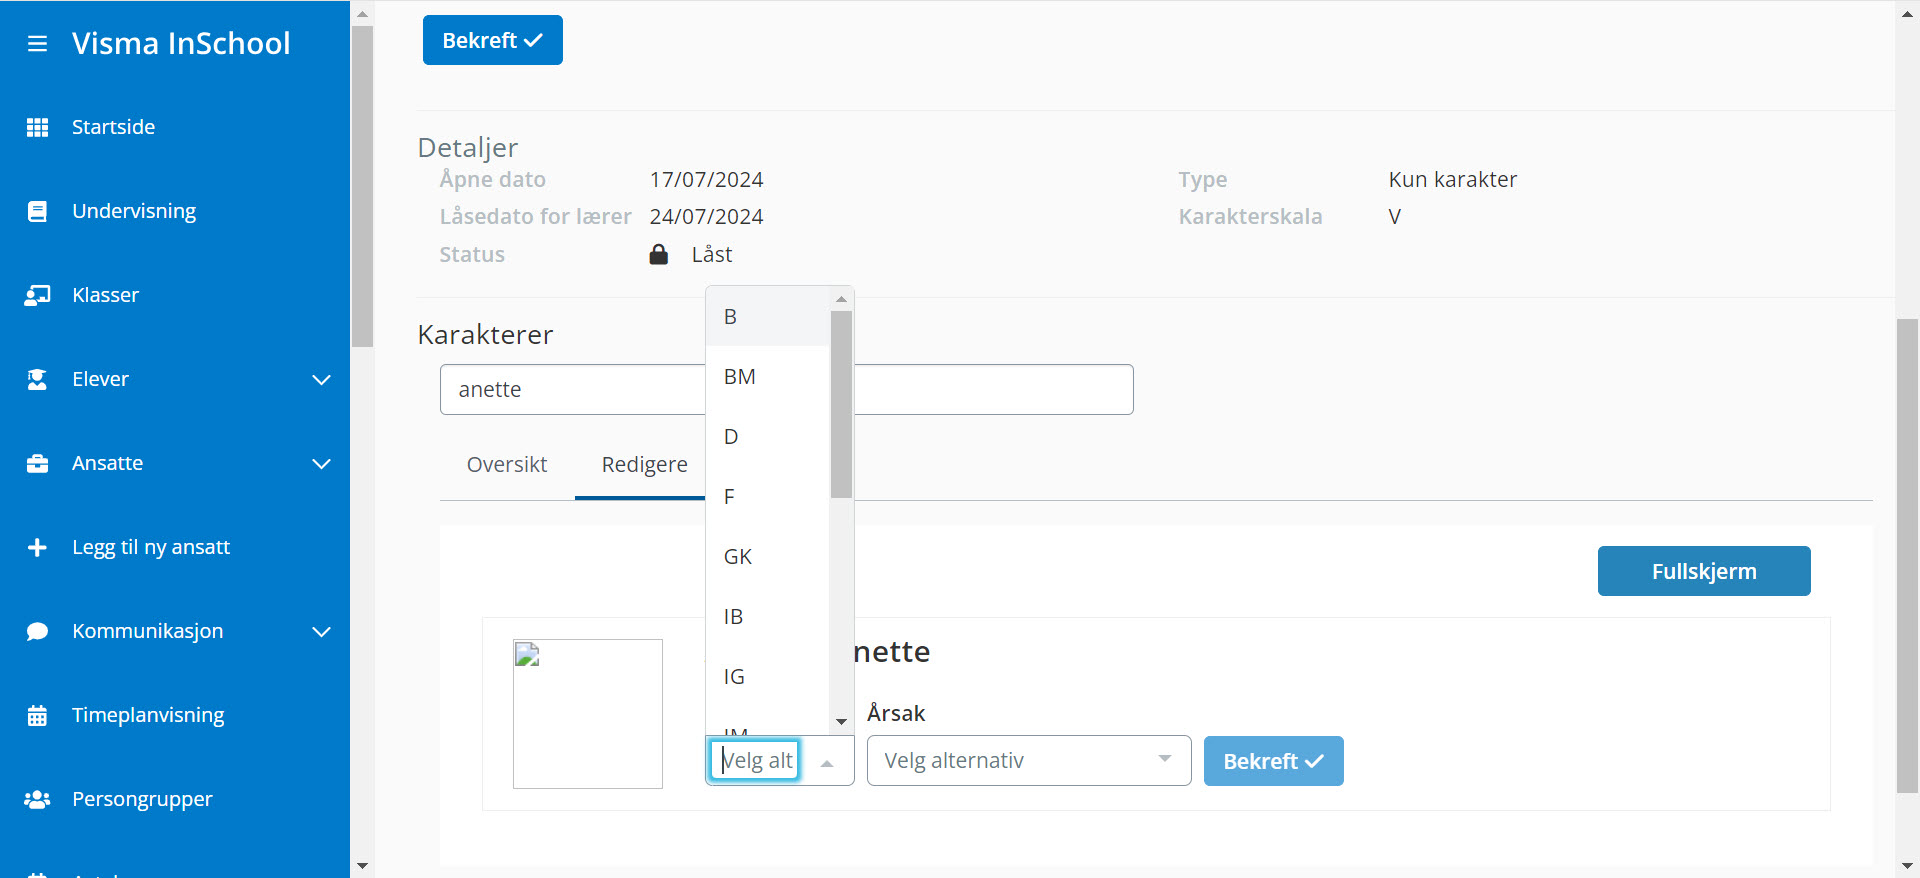The height and width of the screenshot is (878, 1920).
Task: Click the Bekreft button beside Årsak
Action: pyautogui.click(x=1272, y=762)
